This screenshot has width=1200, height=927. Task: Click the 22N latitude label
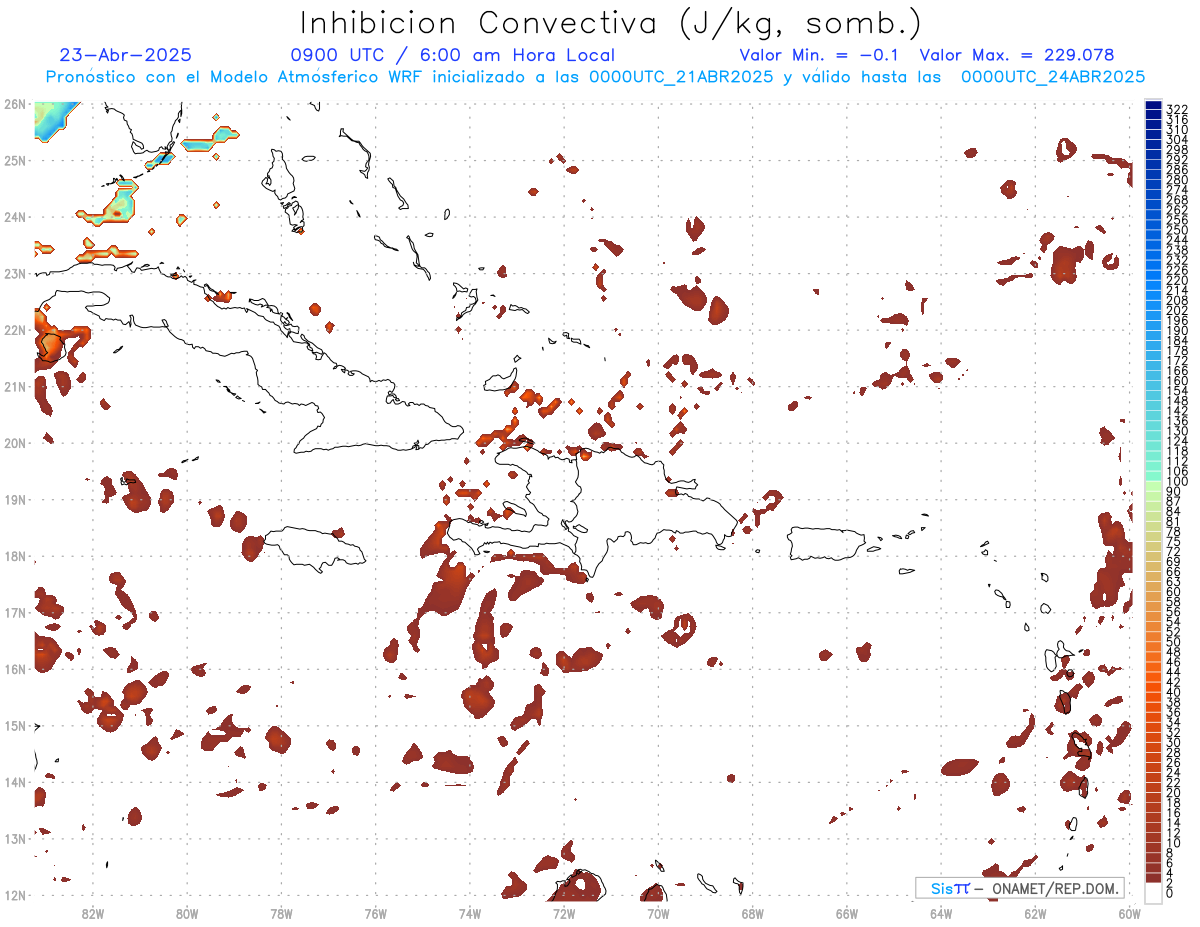click(14, 330)
